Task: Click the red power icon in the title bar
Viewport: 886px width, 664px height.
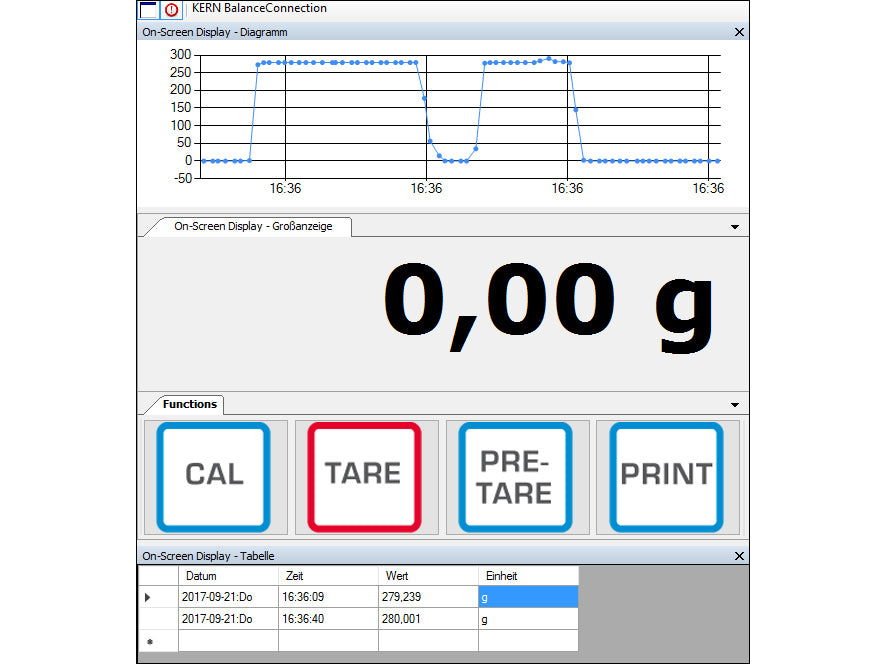Action: pos(170,9)
